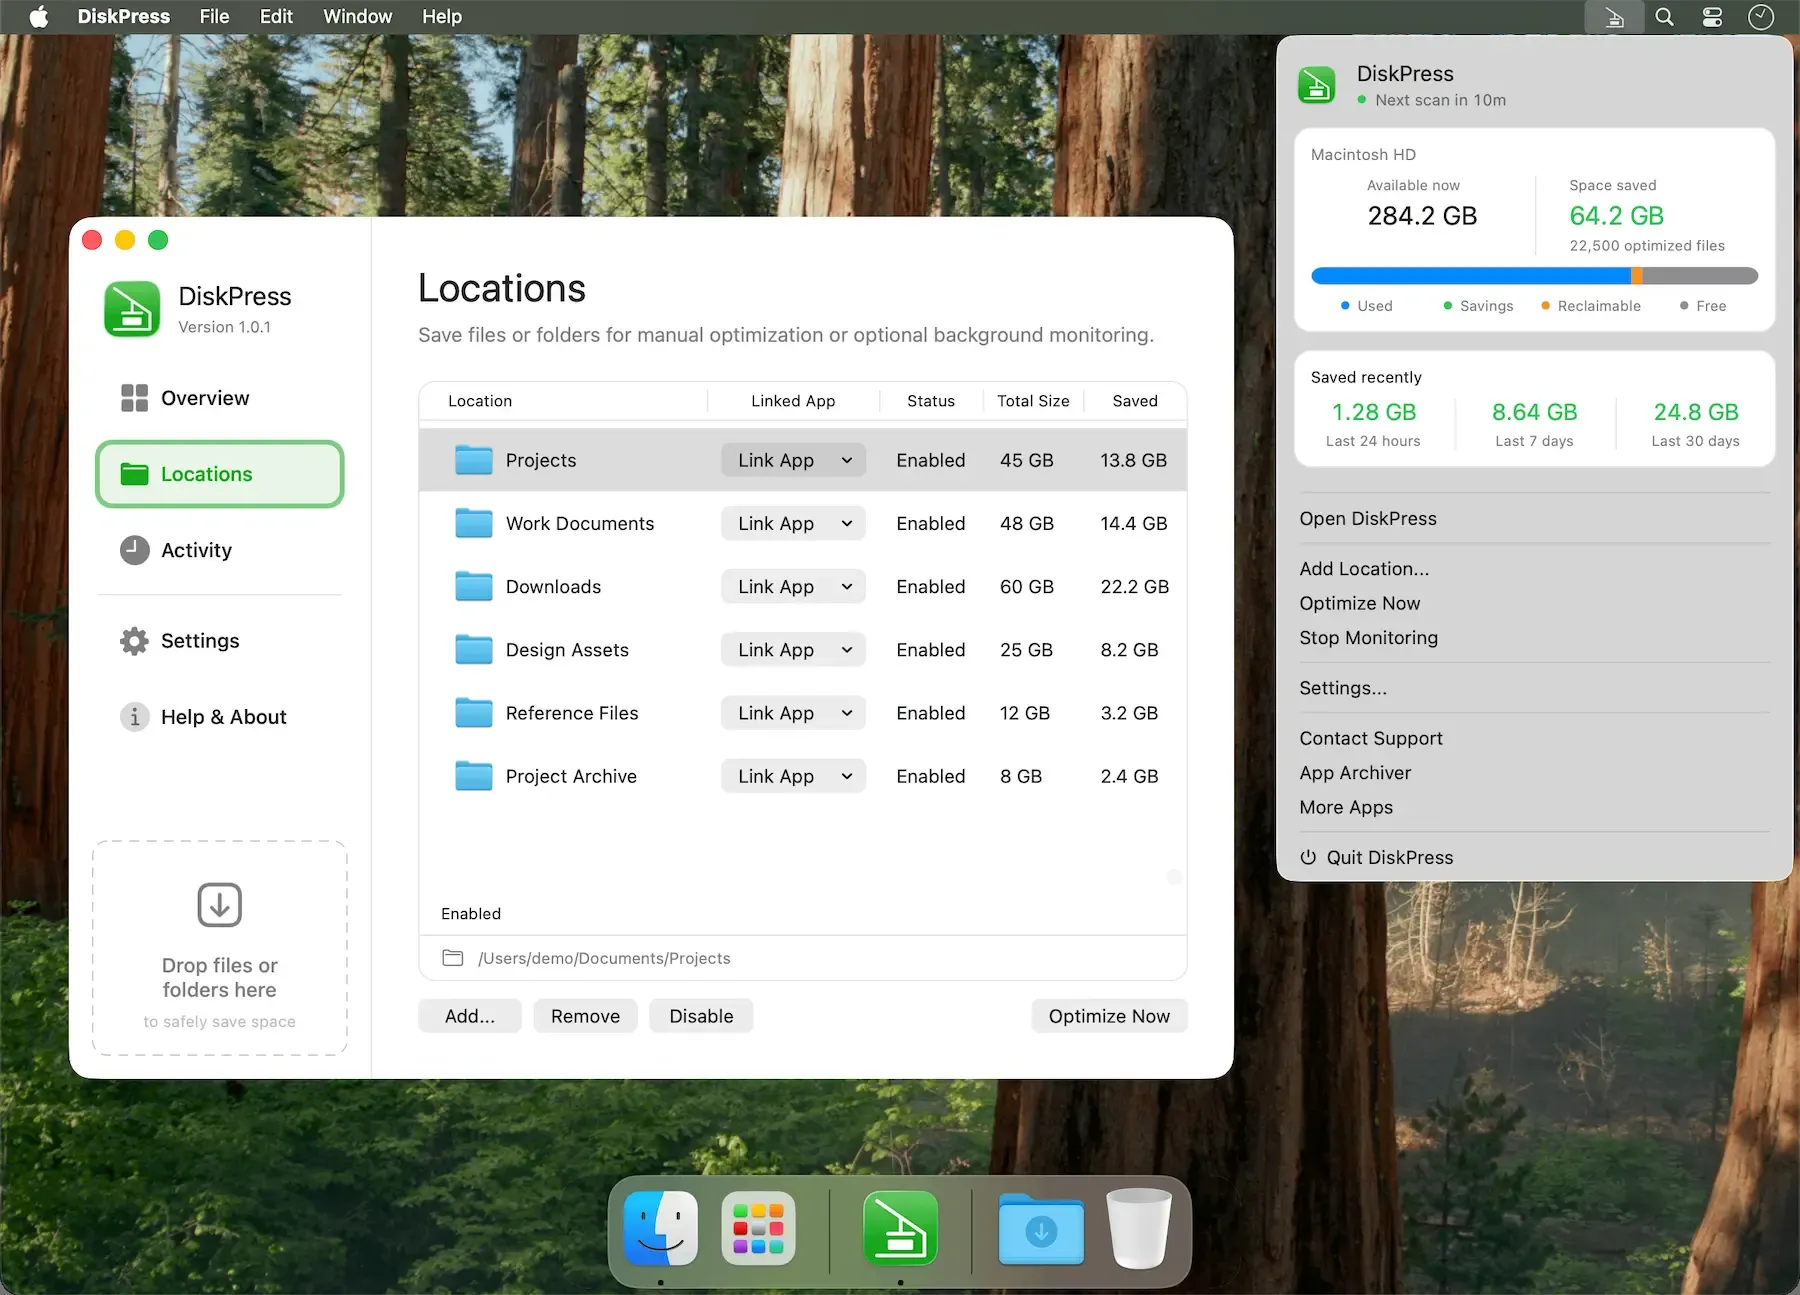Open Launchpad from the Dock
Viewport: 1800px width, 1295px height.
coord(758,1228)
